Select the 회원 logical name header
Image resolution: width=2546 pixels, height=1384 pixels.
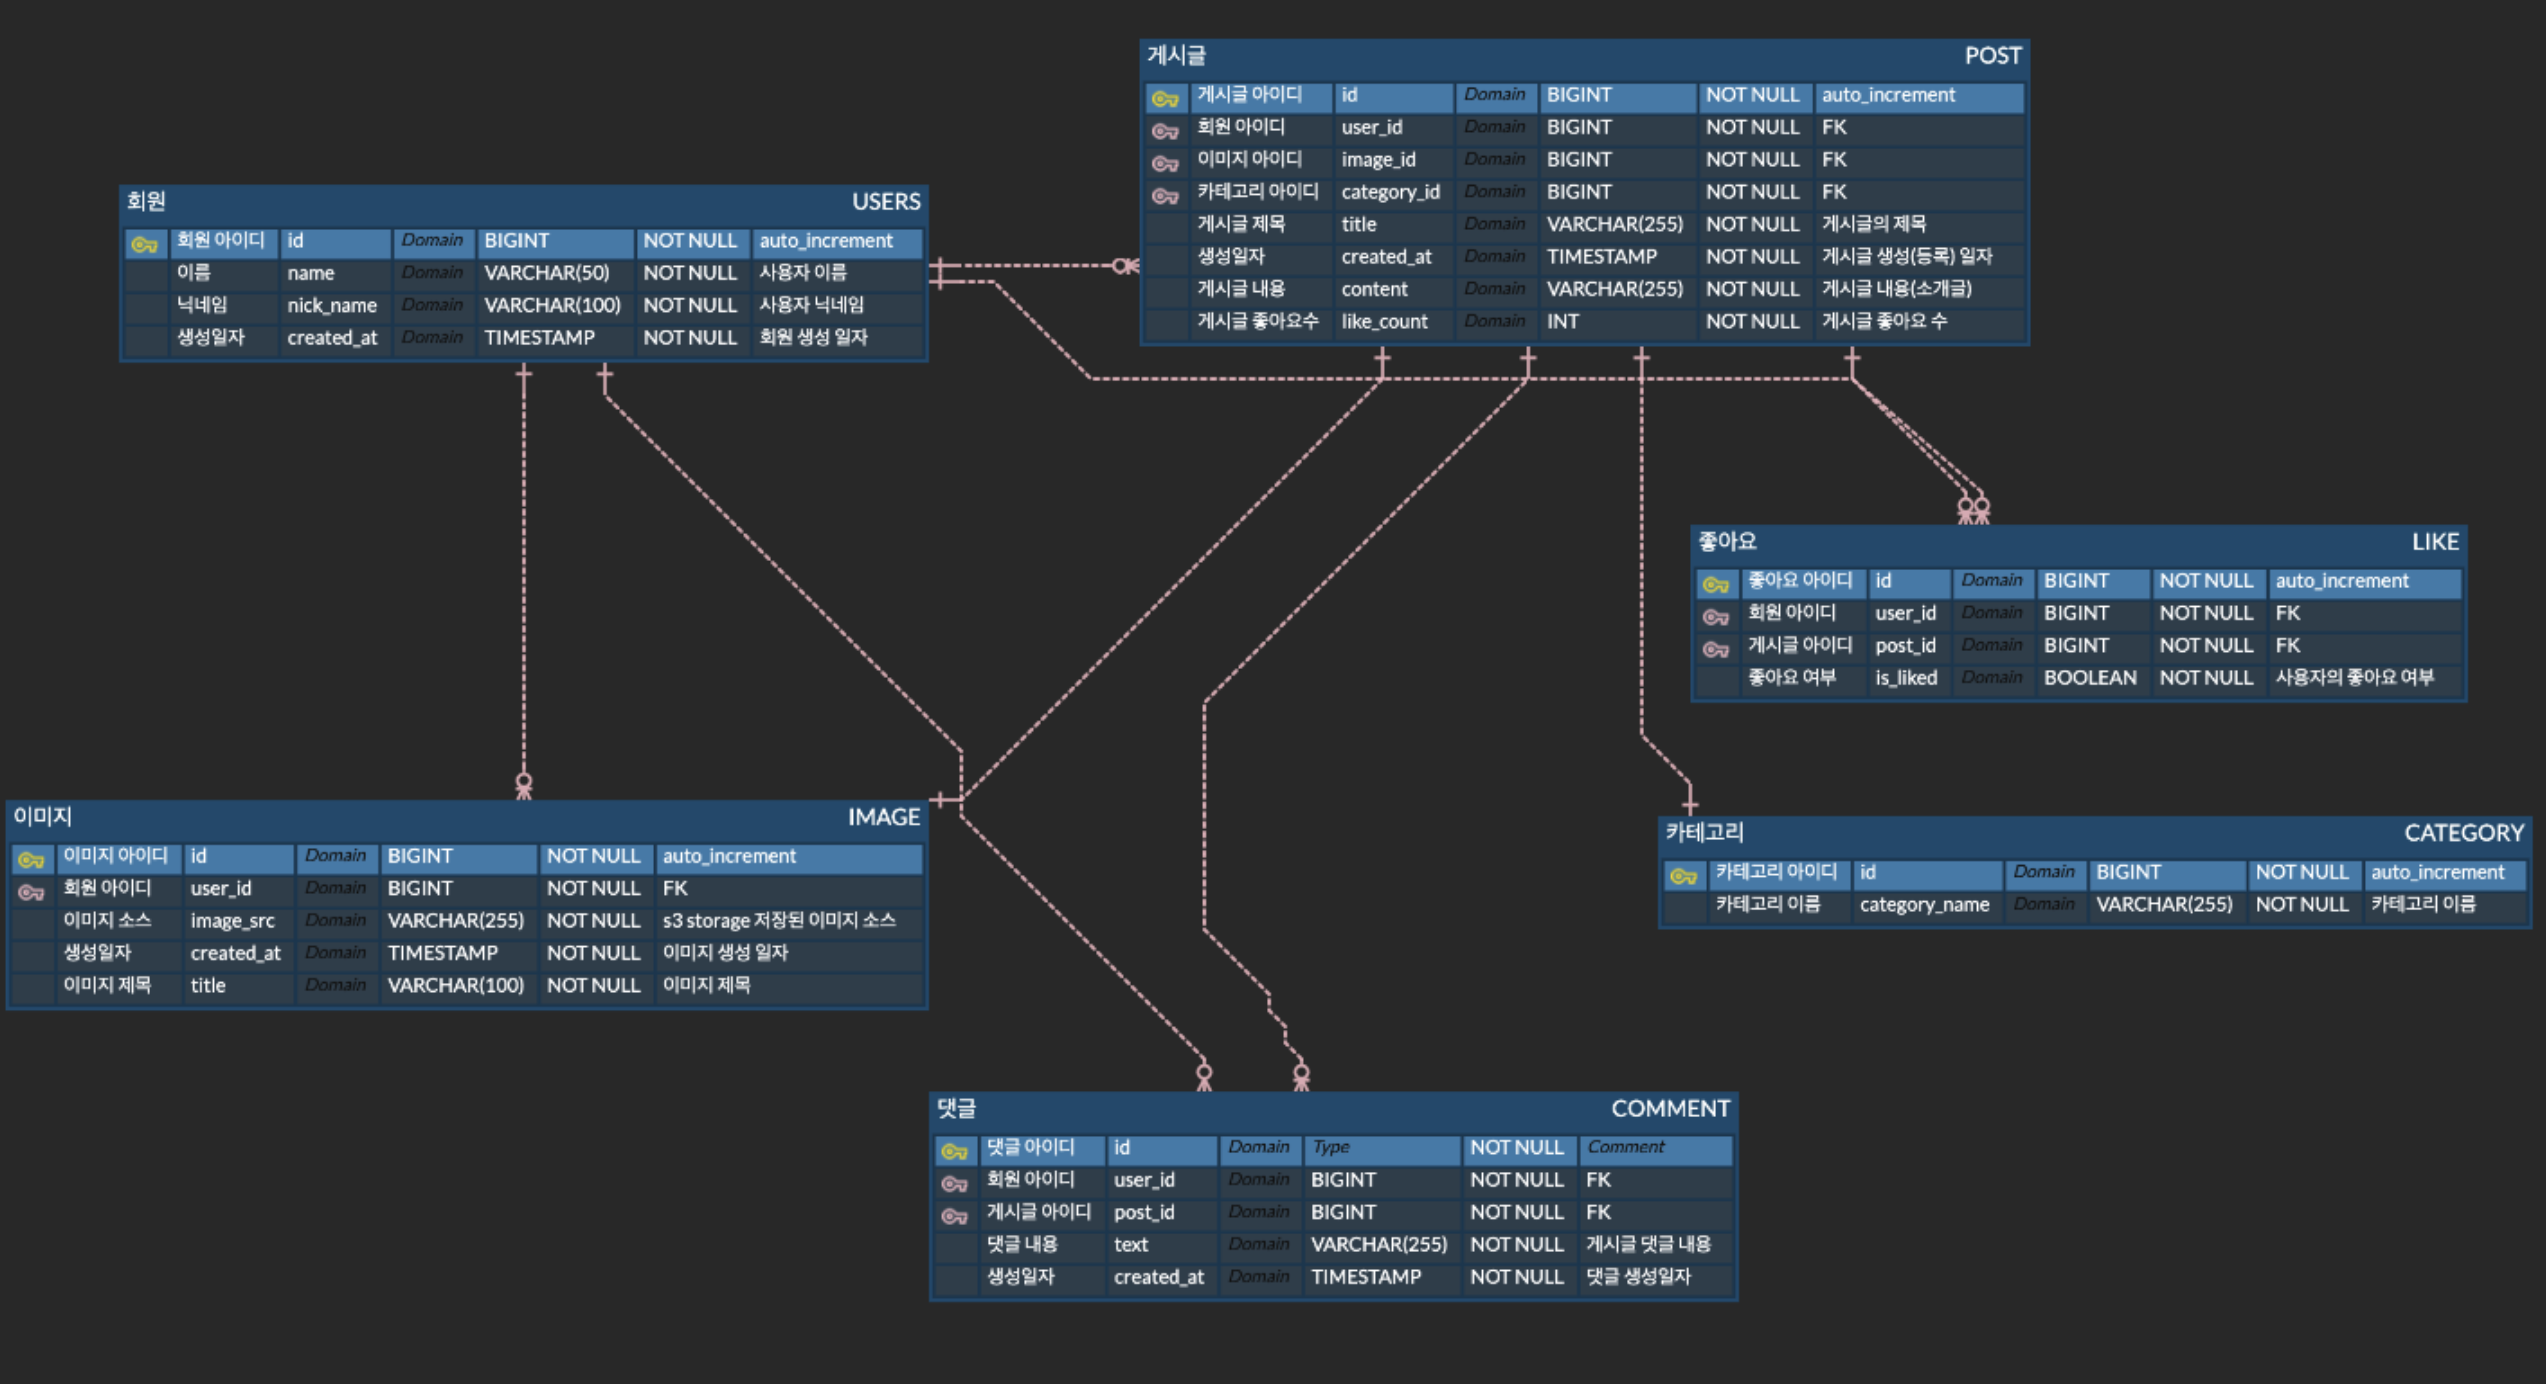[x=146, y=201]
